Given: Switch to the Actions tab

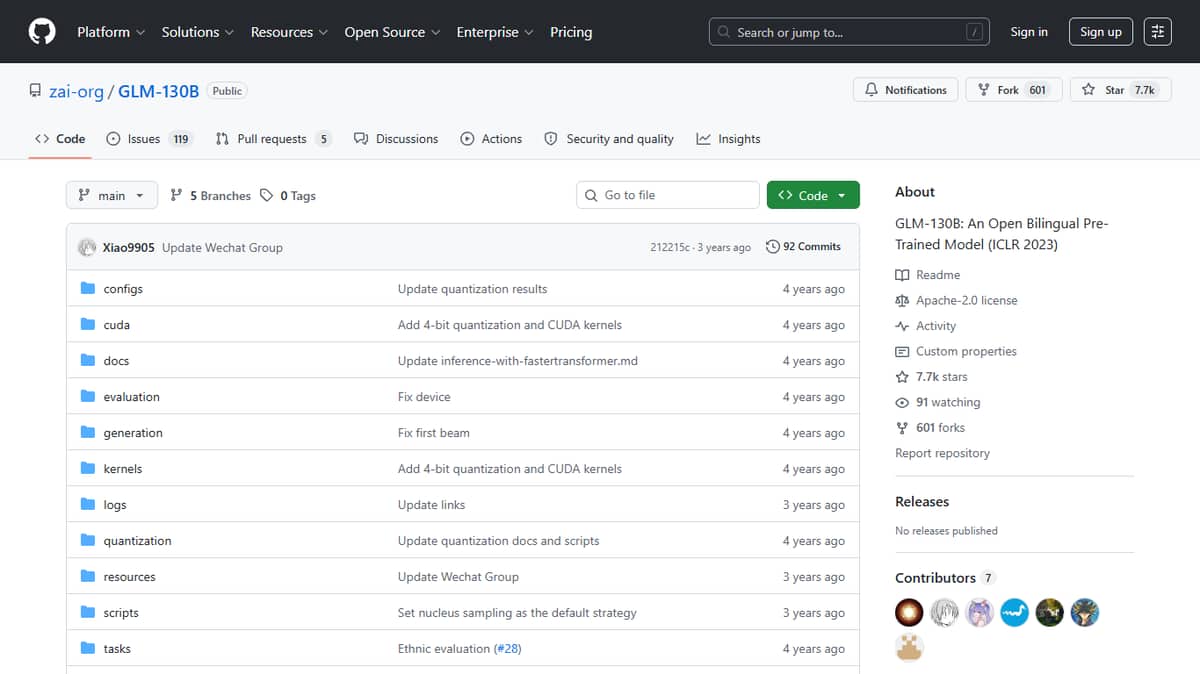Looking at the screenshot, I should 491,139.
